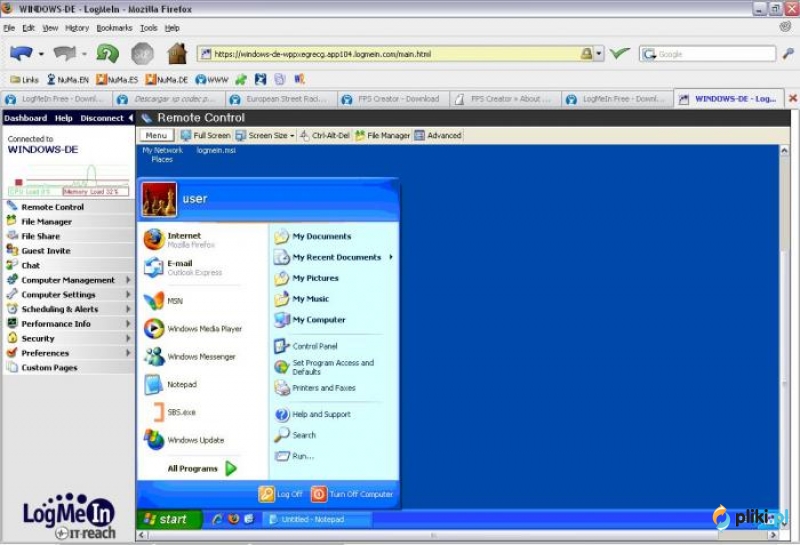Open WWW bookmark

tap(212, 80)
